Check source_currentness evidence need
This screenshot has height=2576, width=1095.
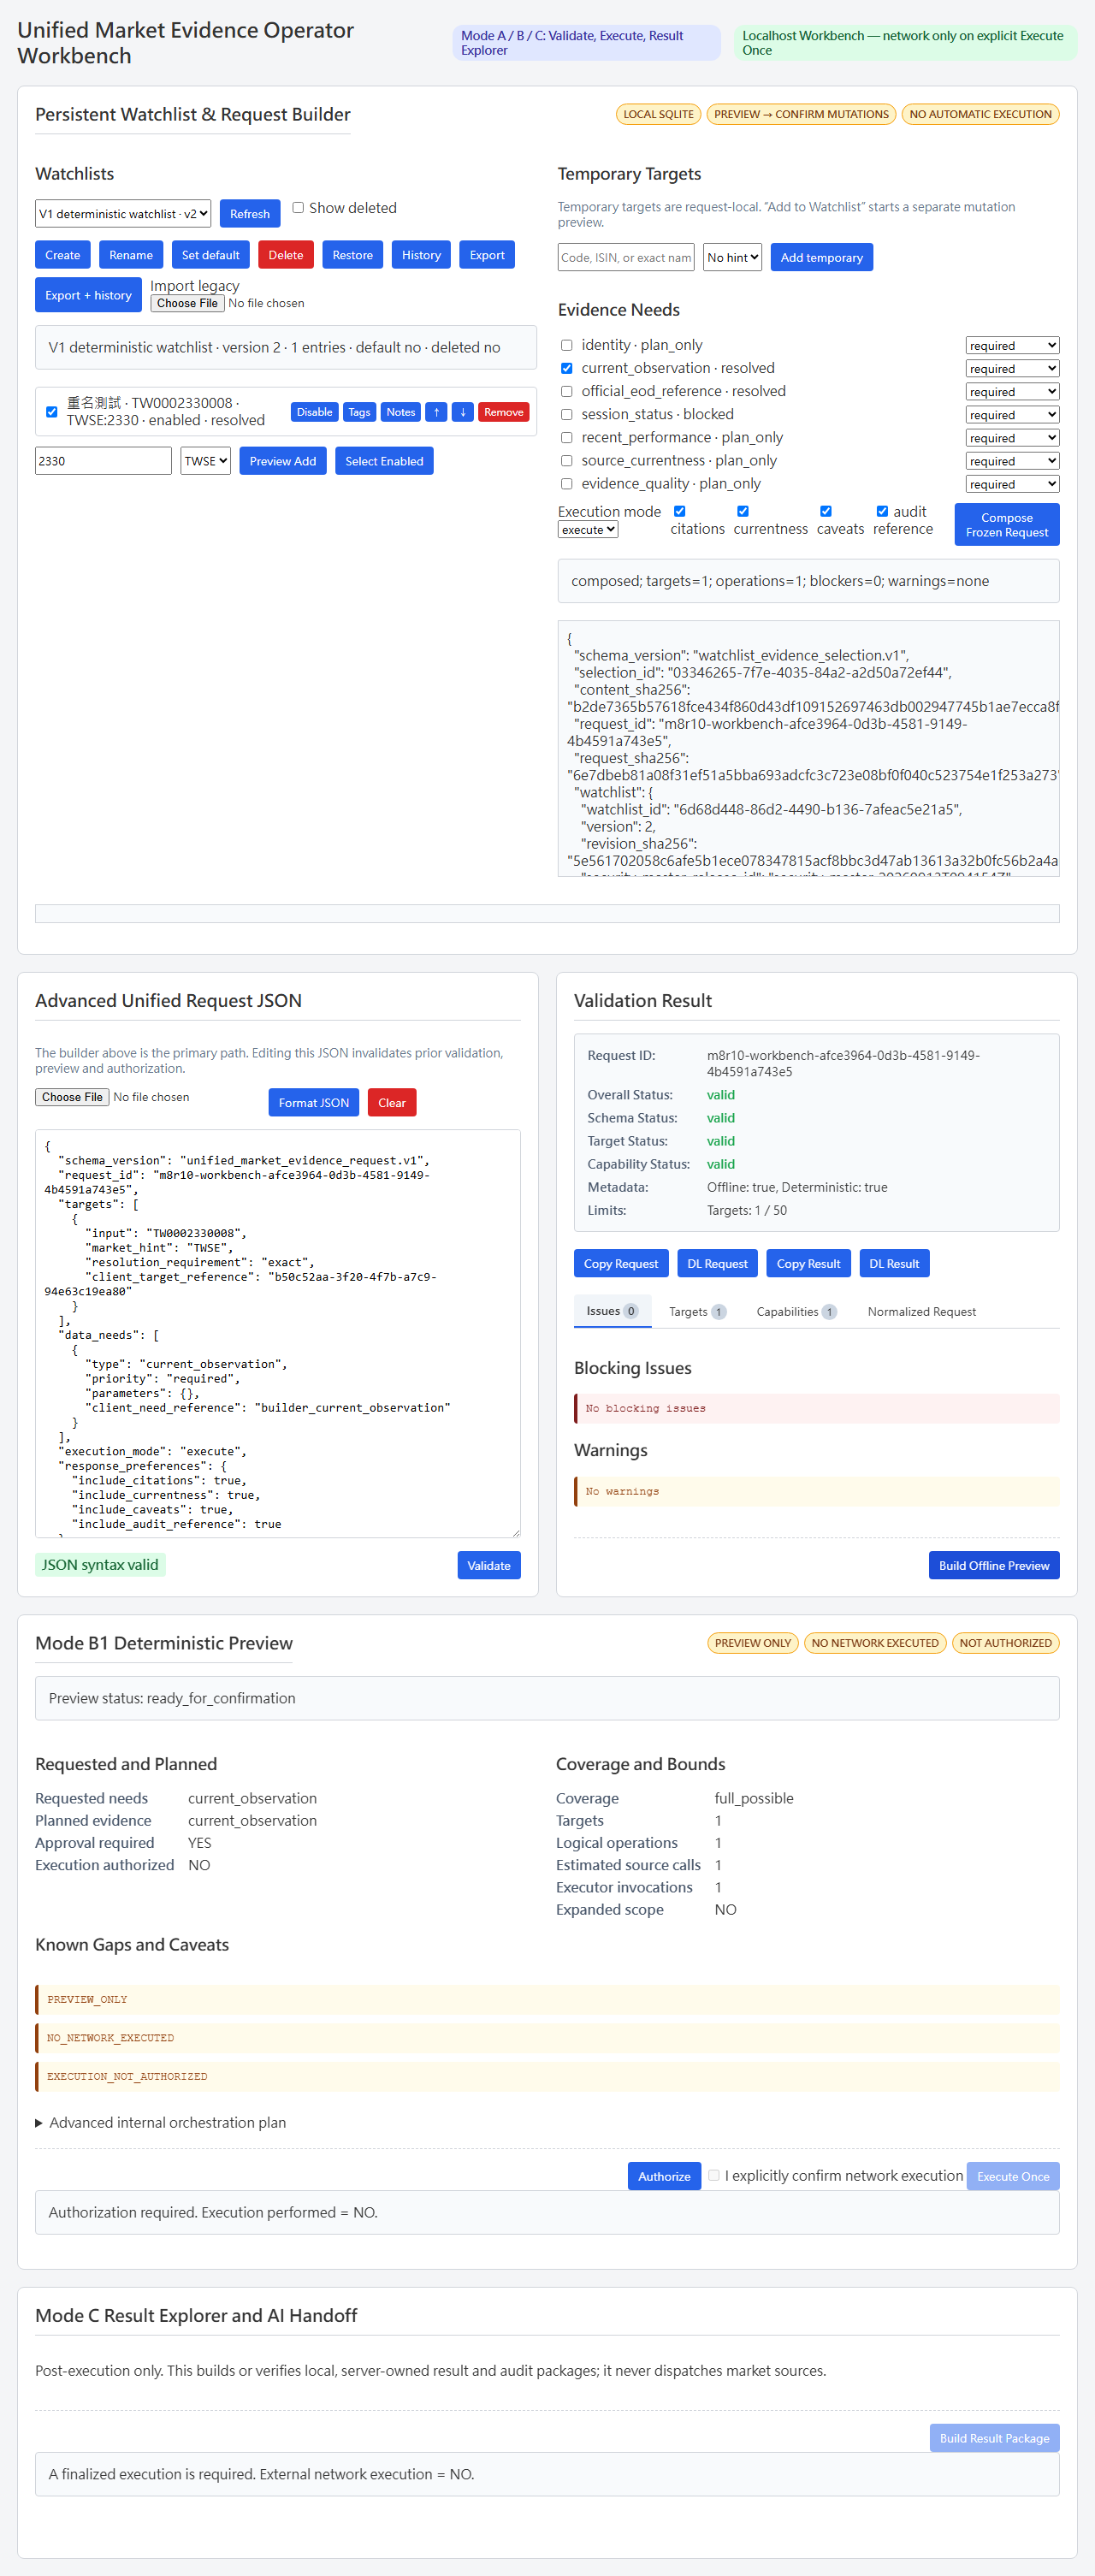[567, 460]
